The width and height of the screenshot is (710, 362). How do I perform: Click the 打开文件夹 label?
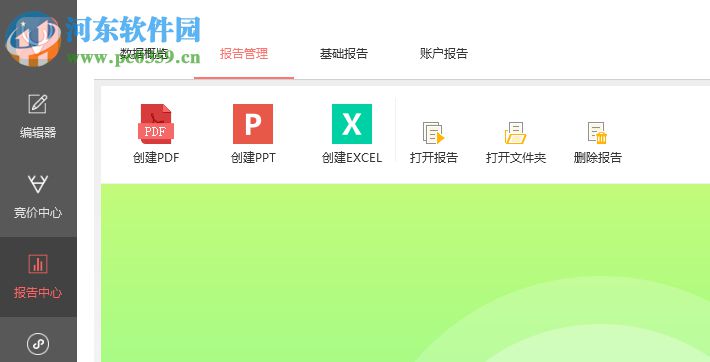pos(516,158)
